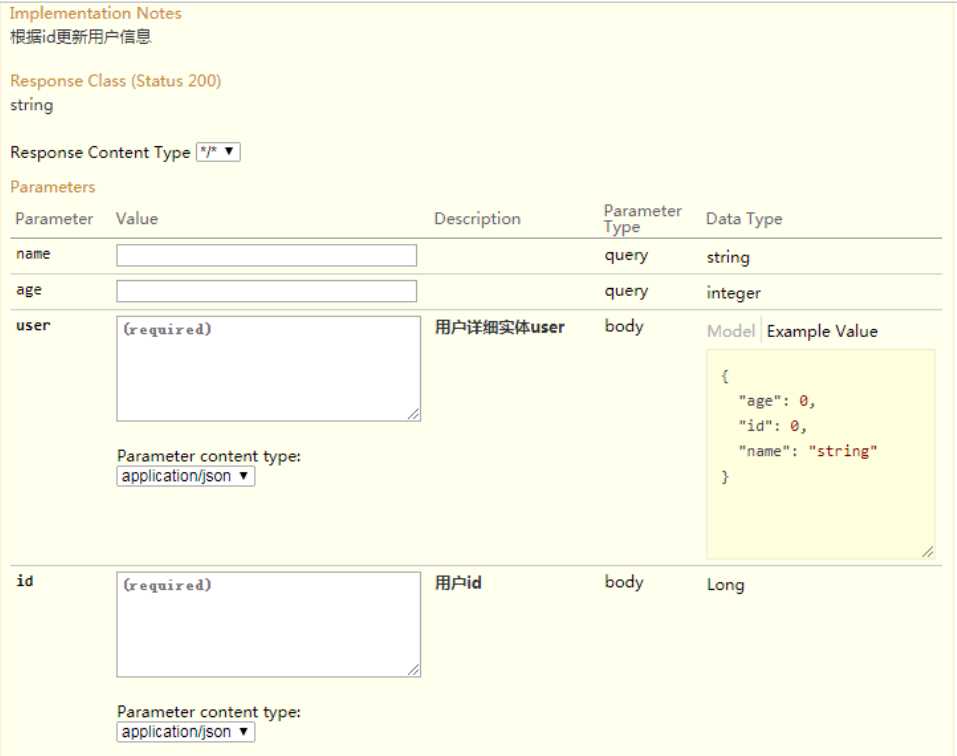Viewport: 957px width, 756px height.
Task: Click the Parameter Type column header
Action: click(x=643, y=218)
